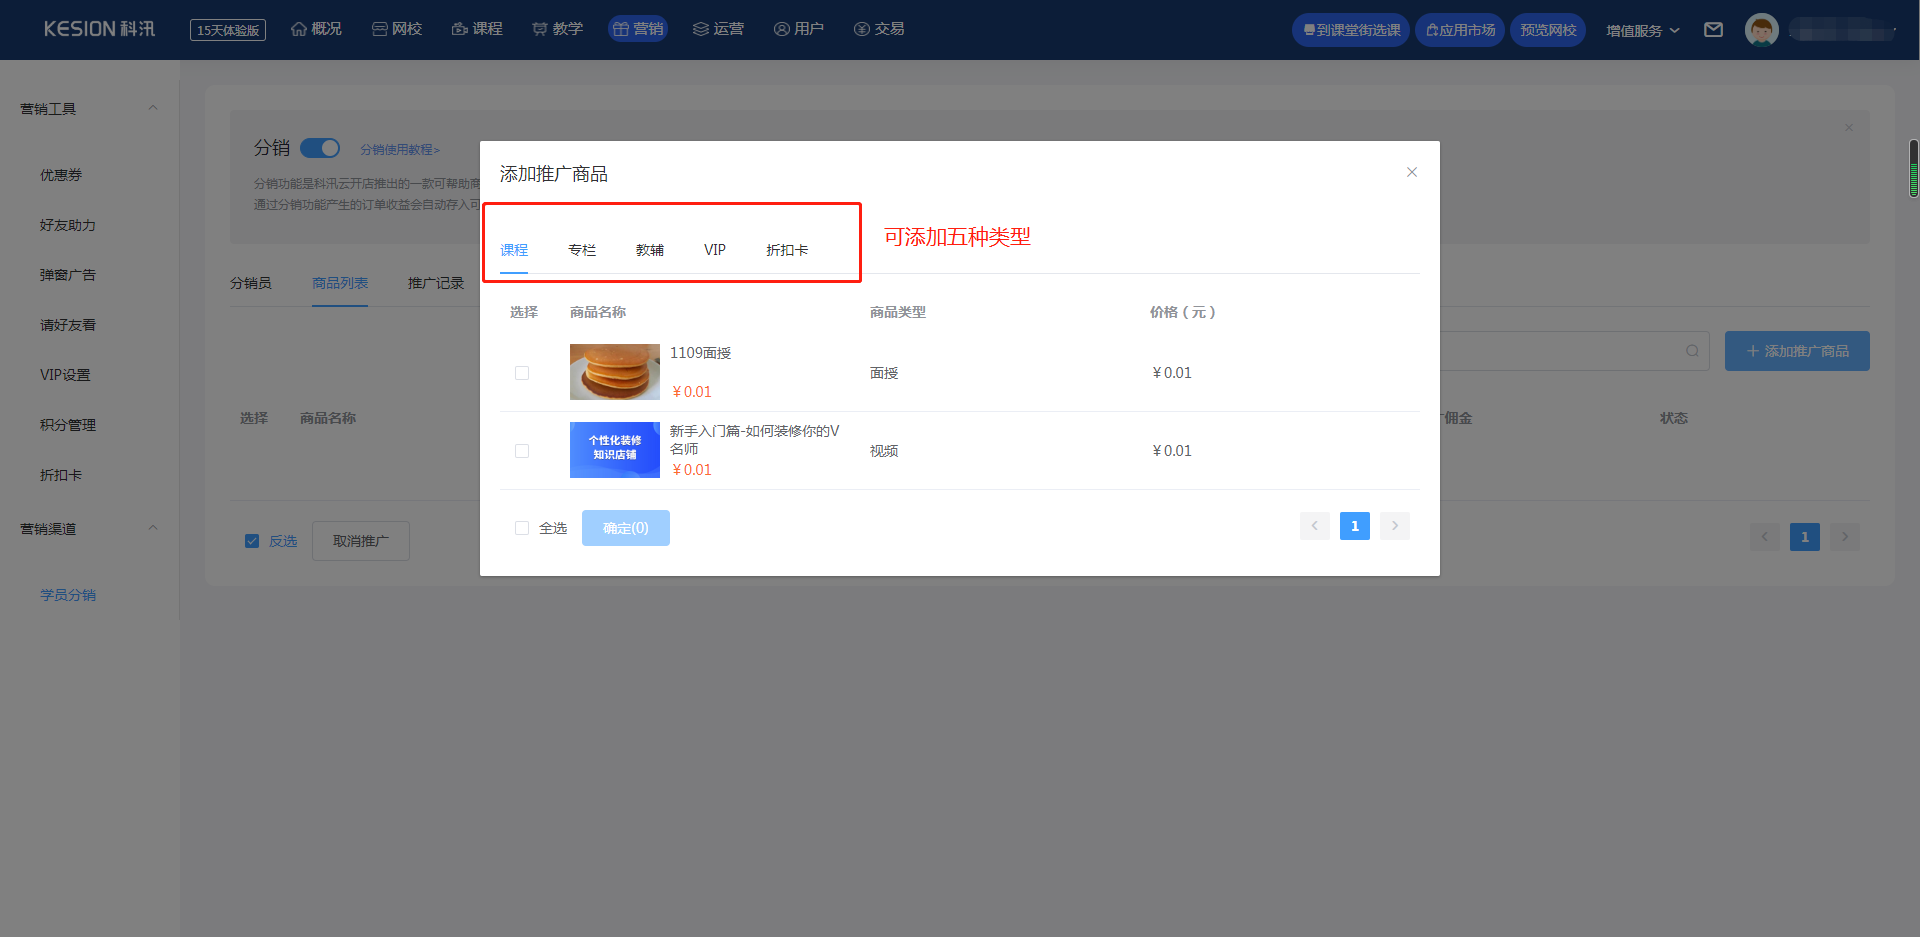
Task: Click the 新手入门篇 product name
Action: (755, 440)
